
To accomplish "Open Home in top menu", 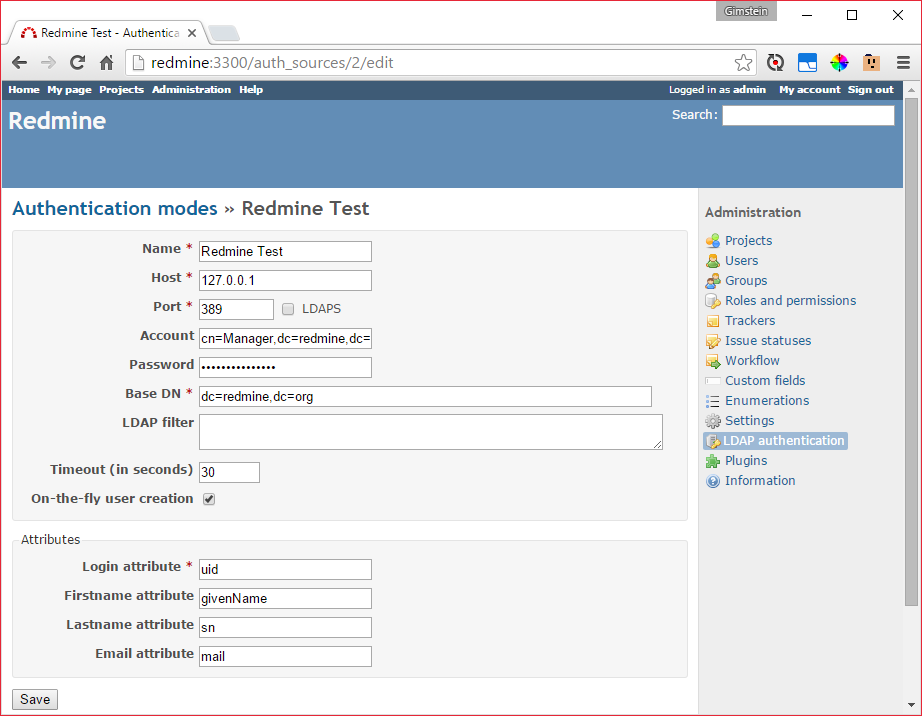I will coord(24,89).
